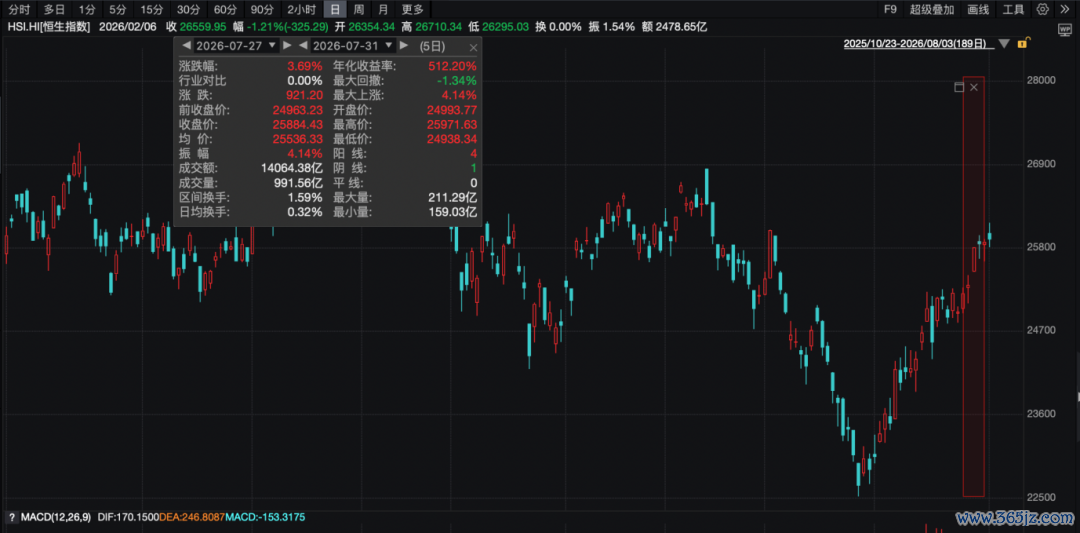Select the 日 daily period tab
The width and height of the screenshot is (1080, 533).
[335, 10]
